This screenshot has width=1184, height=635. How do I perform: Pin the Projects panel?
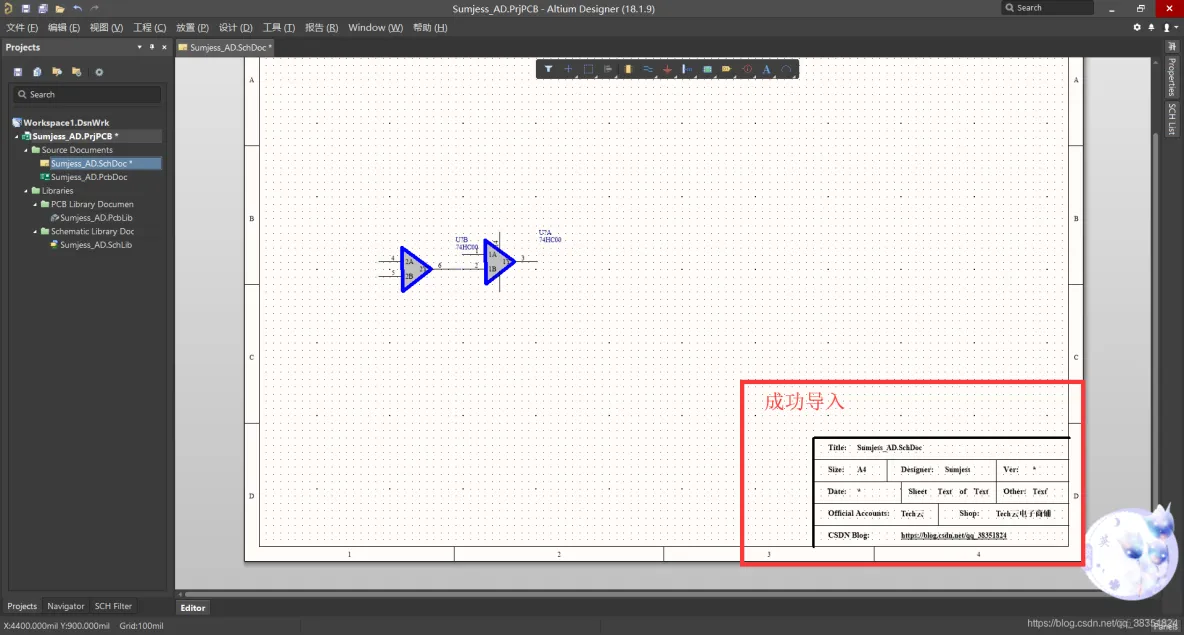[x=152, y=47]
